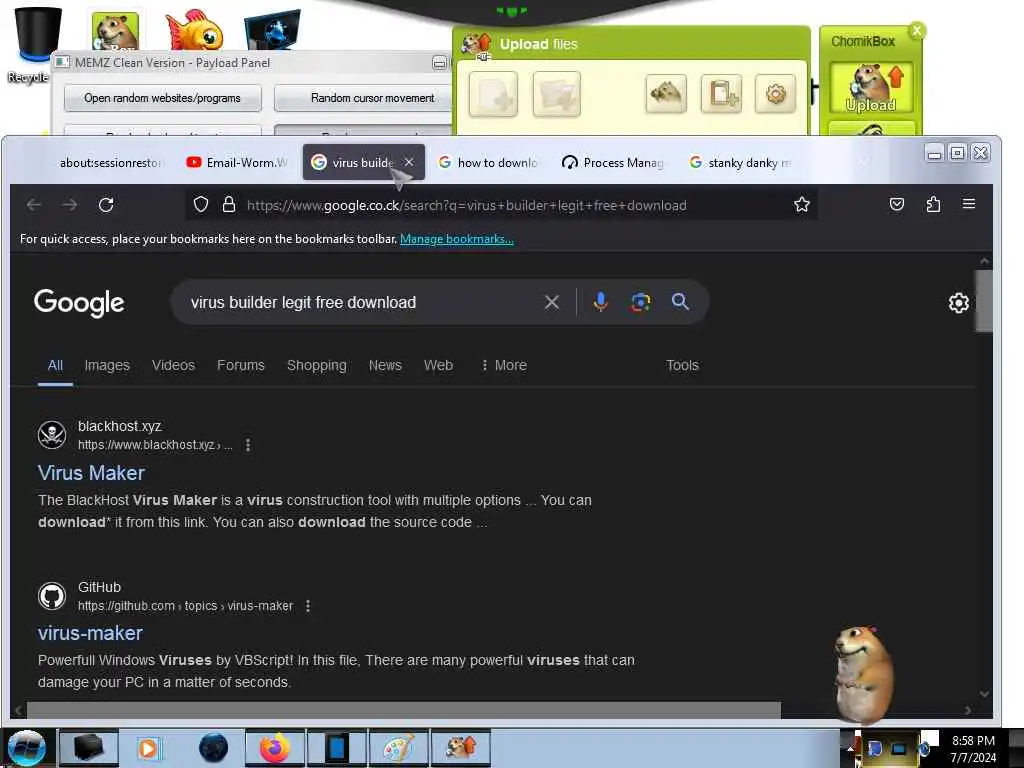The height and width of the screenshot is (768, 1024).
Task: Go back with the browser back arrow
Action: pos(34,205)
